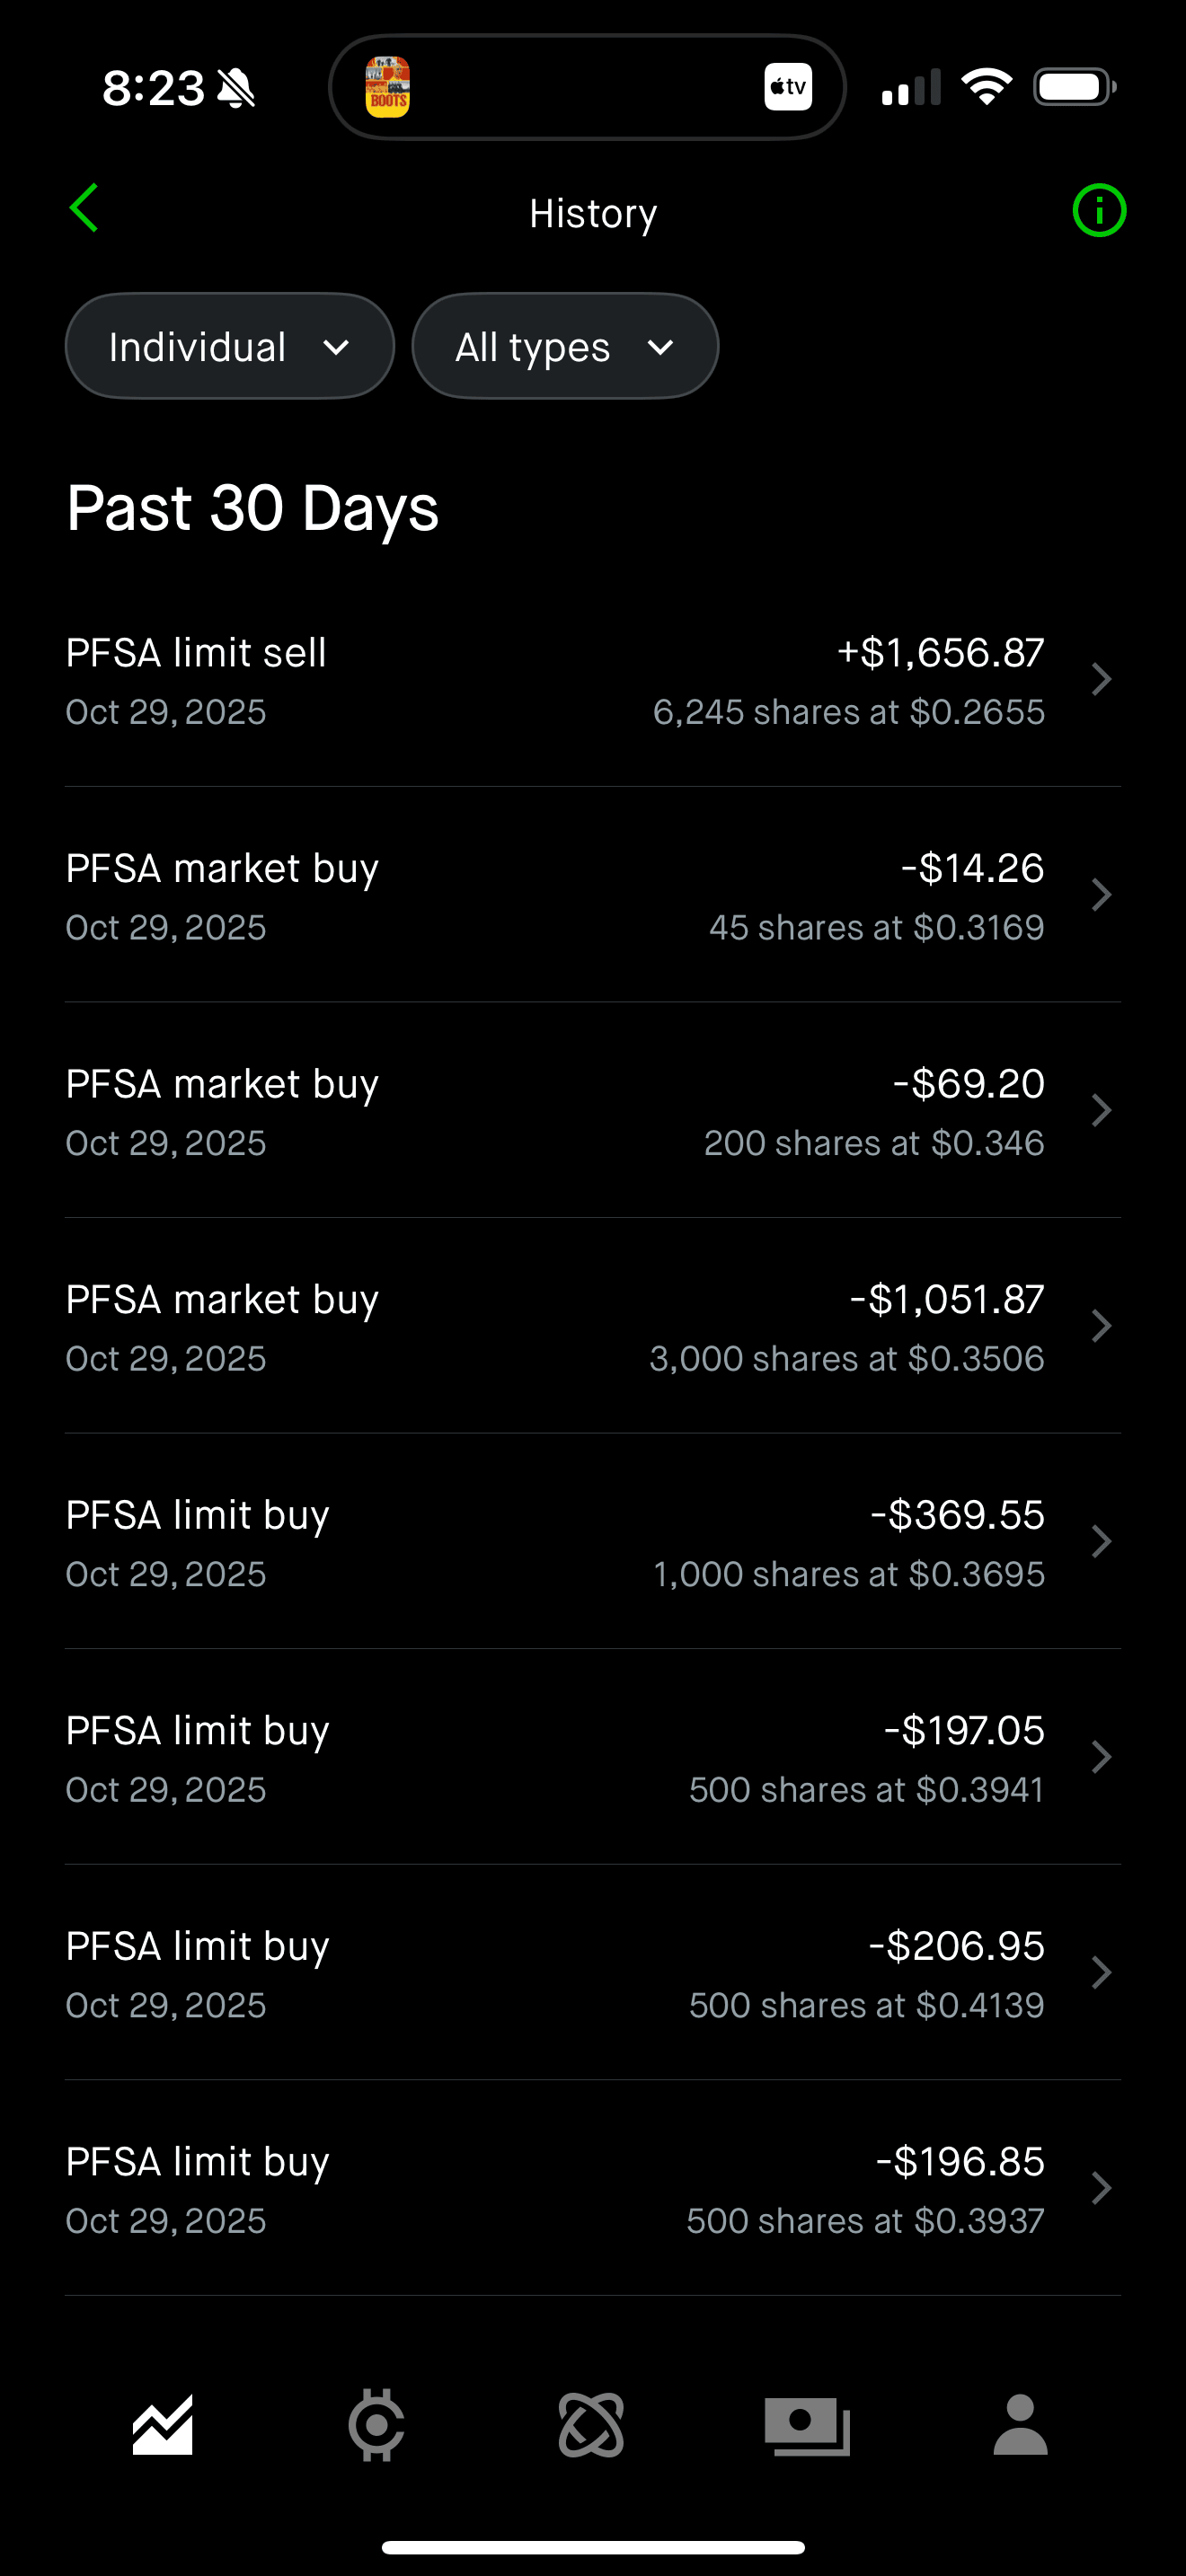Viewport: 1186px width, 2576px height.
Task: Expand the Individual account dropdown
Action: point(230,347)
